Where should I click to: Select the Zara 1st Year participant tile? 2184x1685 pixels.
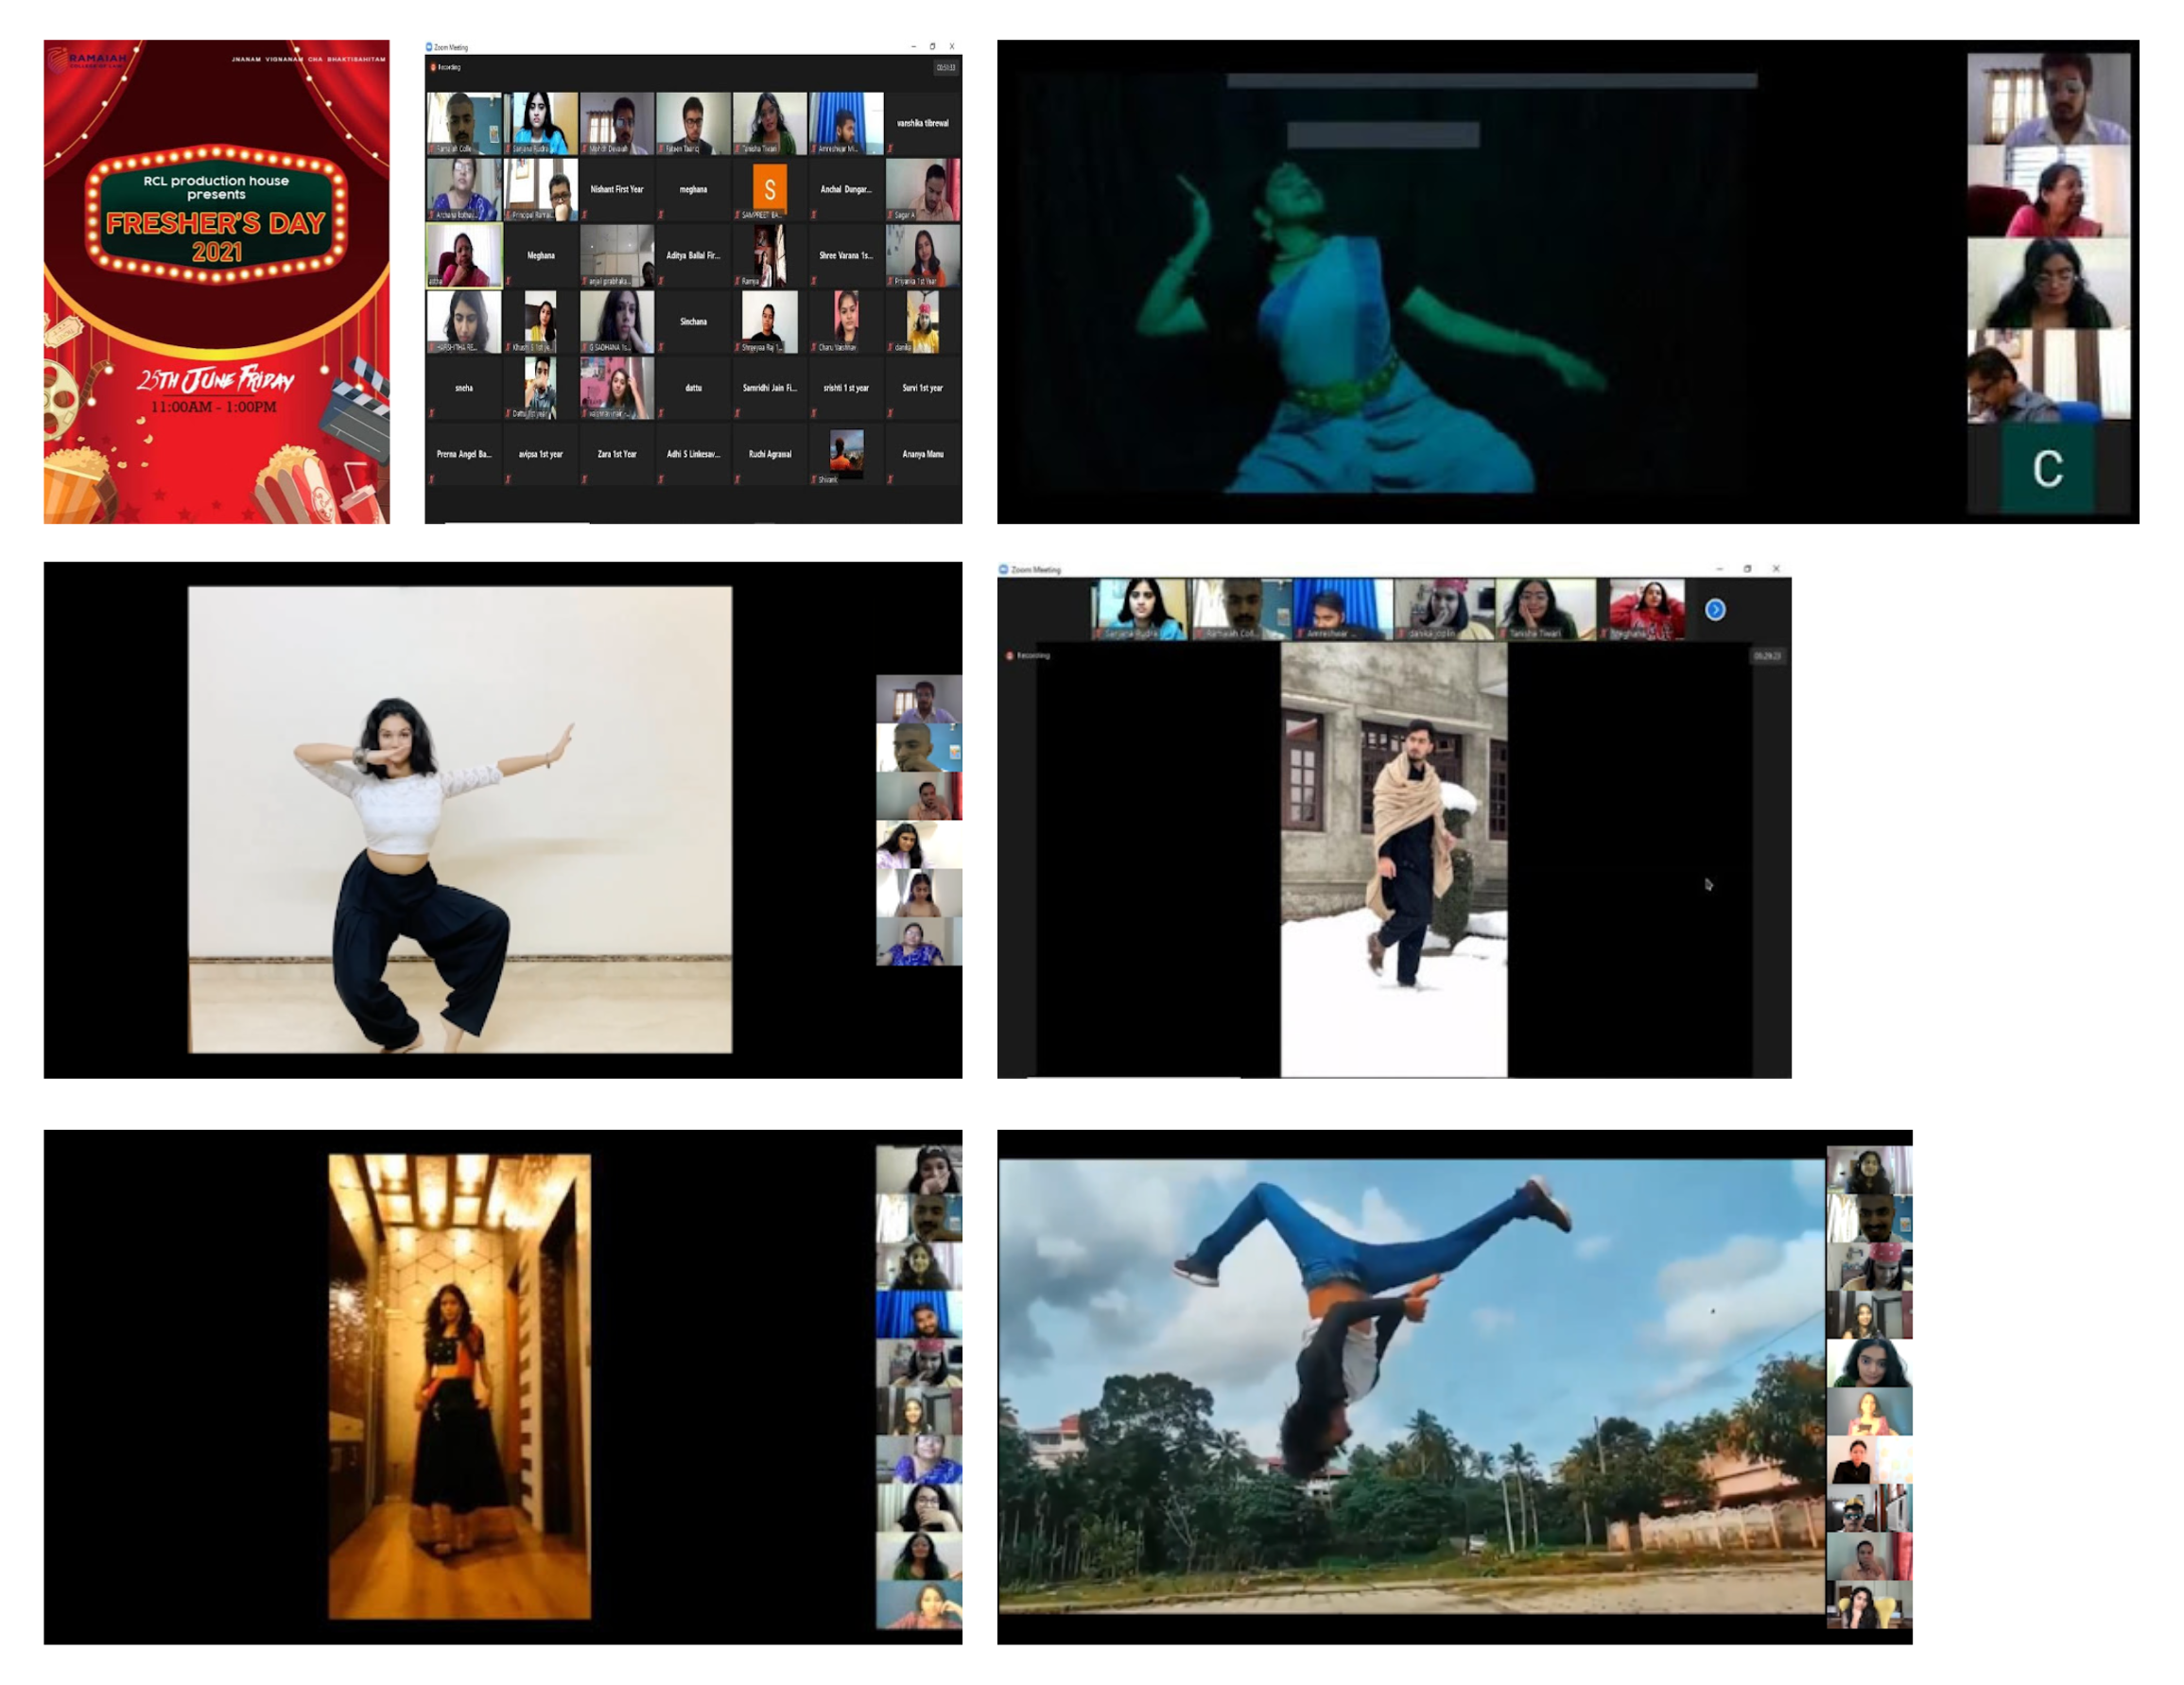coord(616,454)
